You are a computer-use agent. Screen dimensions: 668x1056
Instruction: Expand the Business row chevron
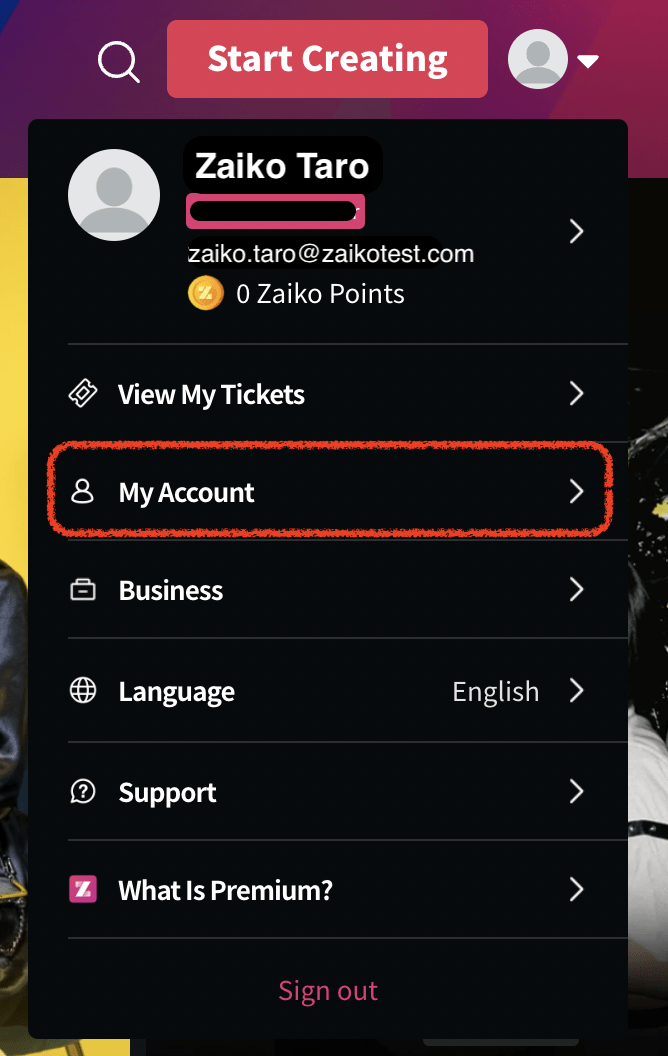576,589
